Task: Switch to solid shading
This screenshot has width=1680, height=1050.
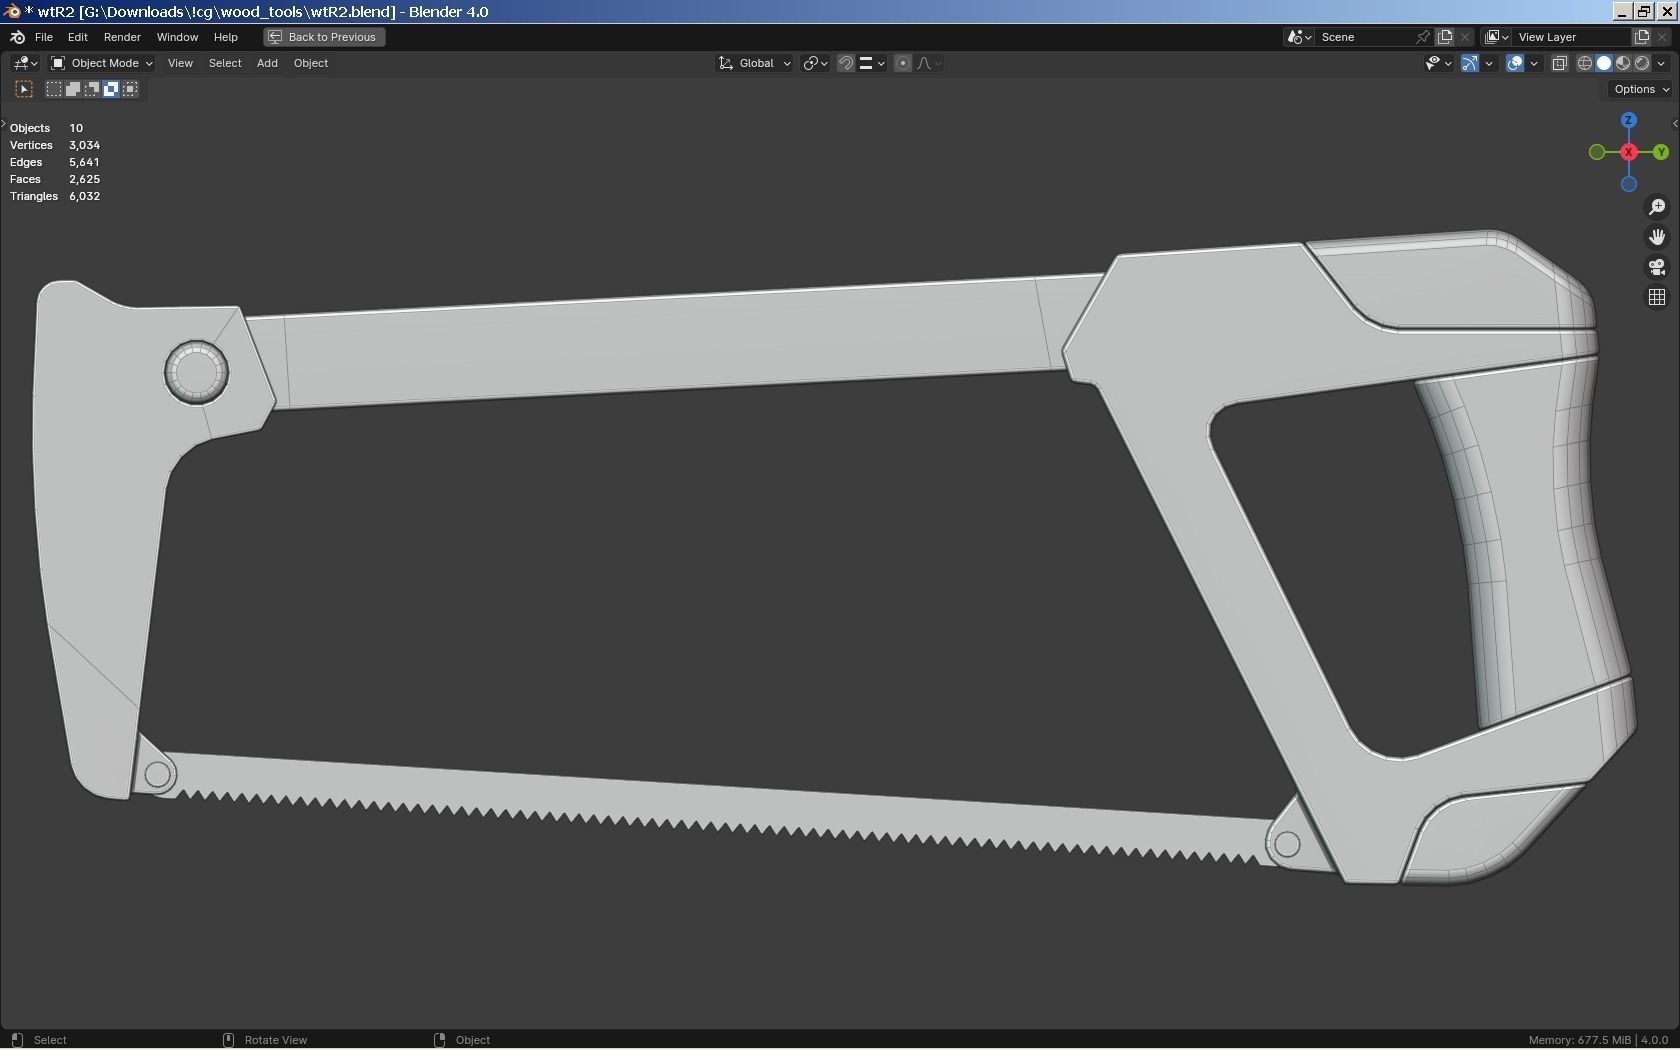Action: [x=1604, y=63]
